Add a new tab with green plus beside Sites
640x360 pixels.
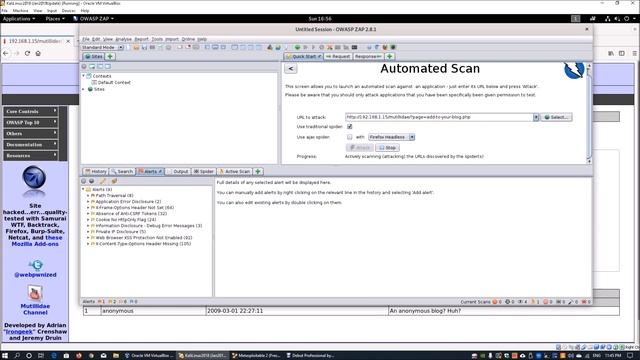pyautogui.click(x=110, y=56)
